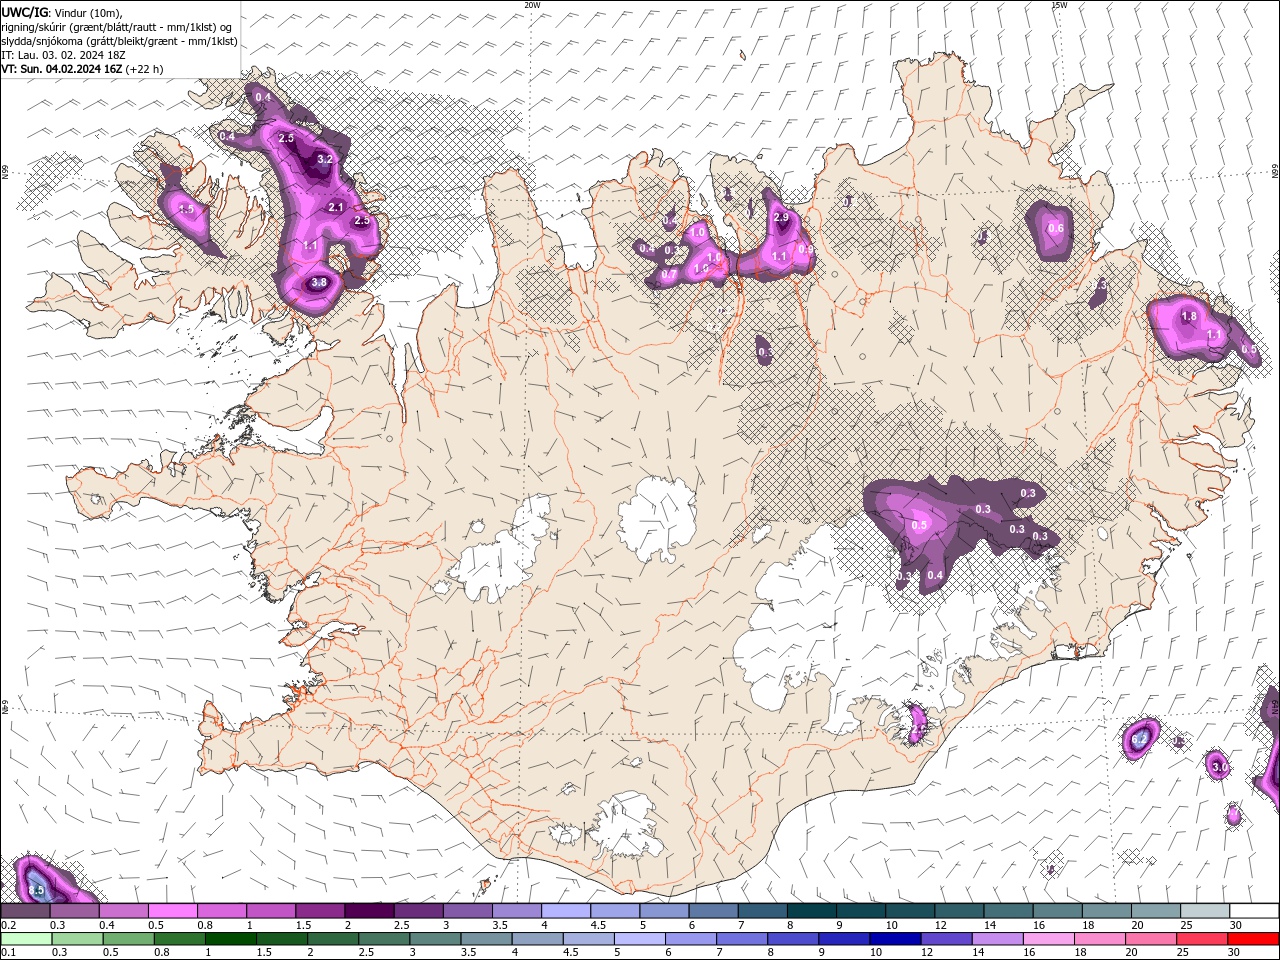This screenshot has height=960, width=1280.
Task: Click the '2.1' snowfall value on the map
Action: [336, 208]
